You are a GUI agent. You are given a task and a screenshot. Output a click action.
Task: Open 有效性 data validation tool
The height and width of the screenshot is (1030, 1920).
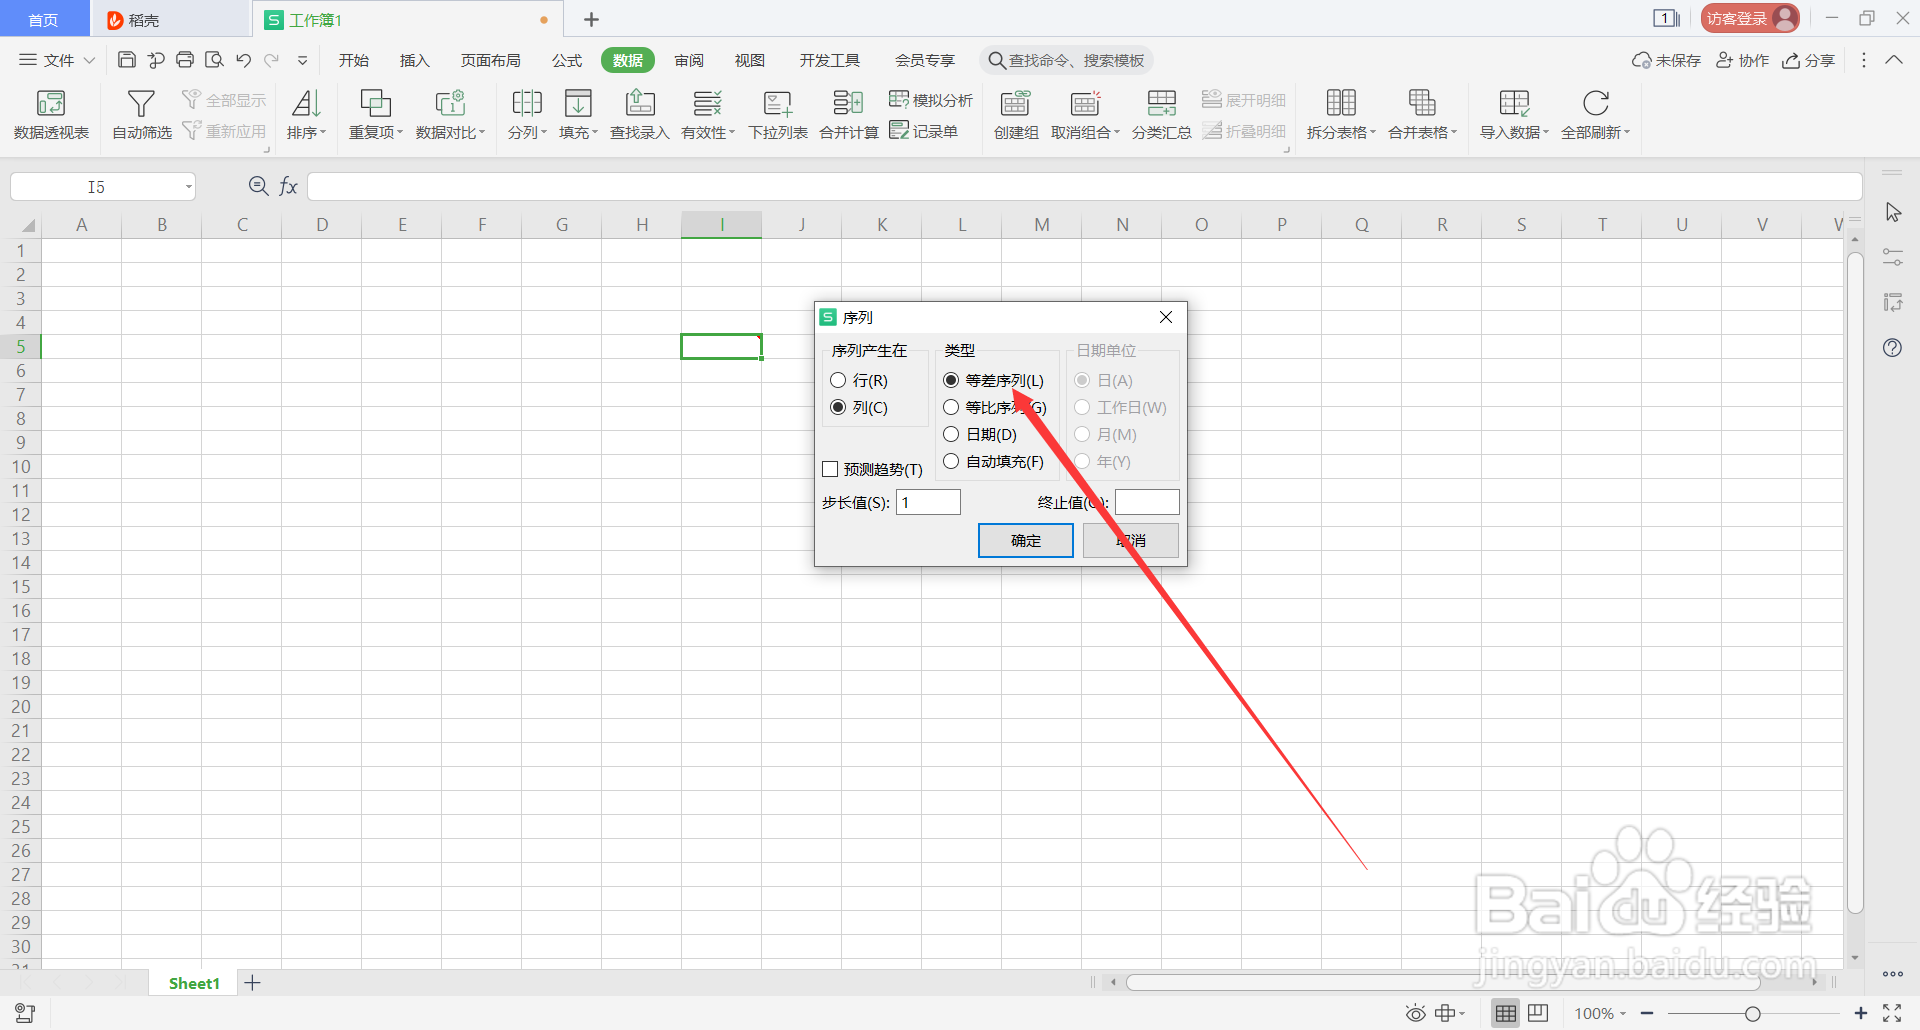[x=708, y=115]
